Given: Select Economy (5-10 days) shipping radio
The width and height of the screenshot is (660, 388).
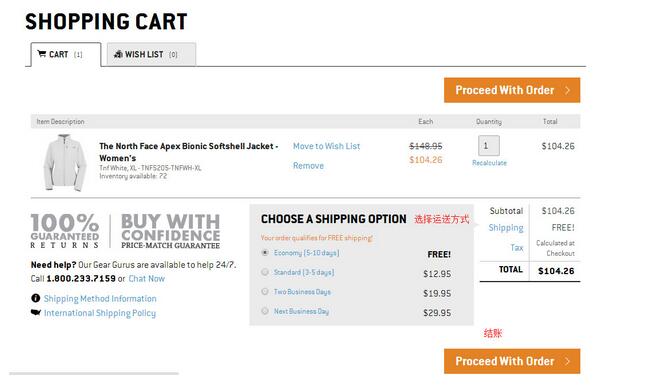Looking at the screenshot, I should click(x=265, y=252).
